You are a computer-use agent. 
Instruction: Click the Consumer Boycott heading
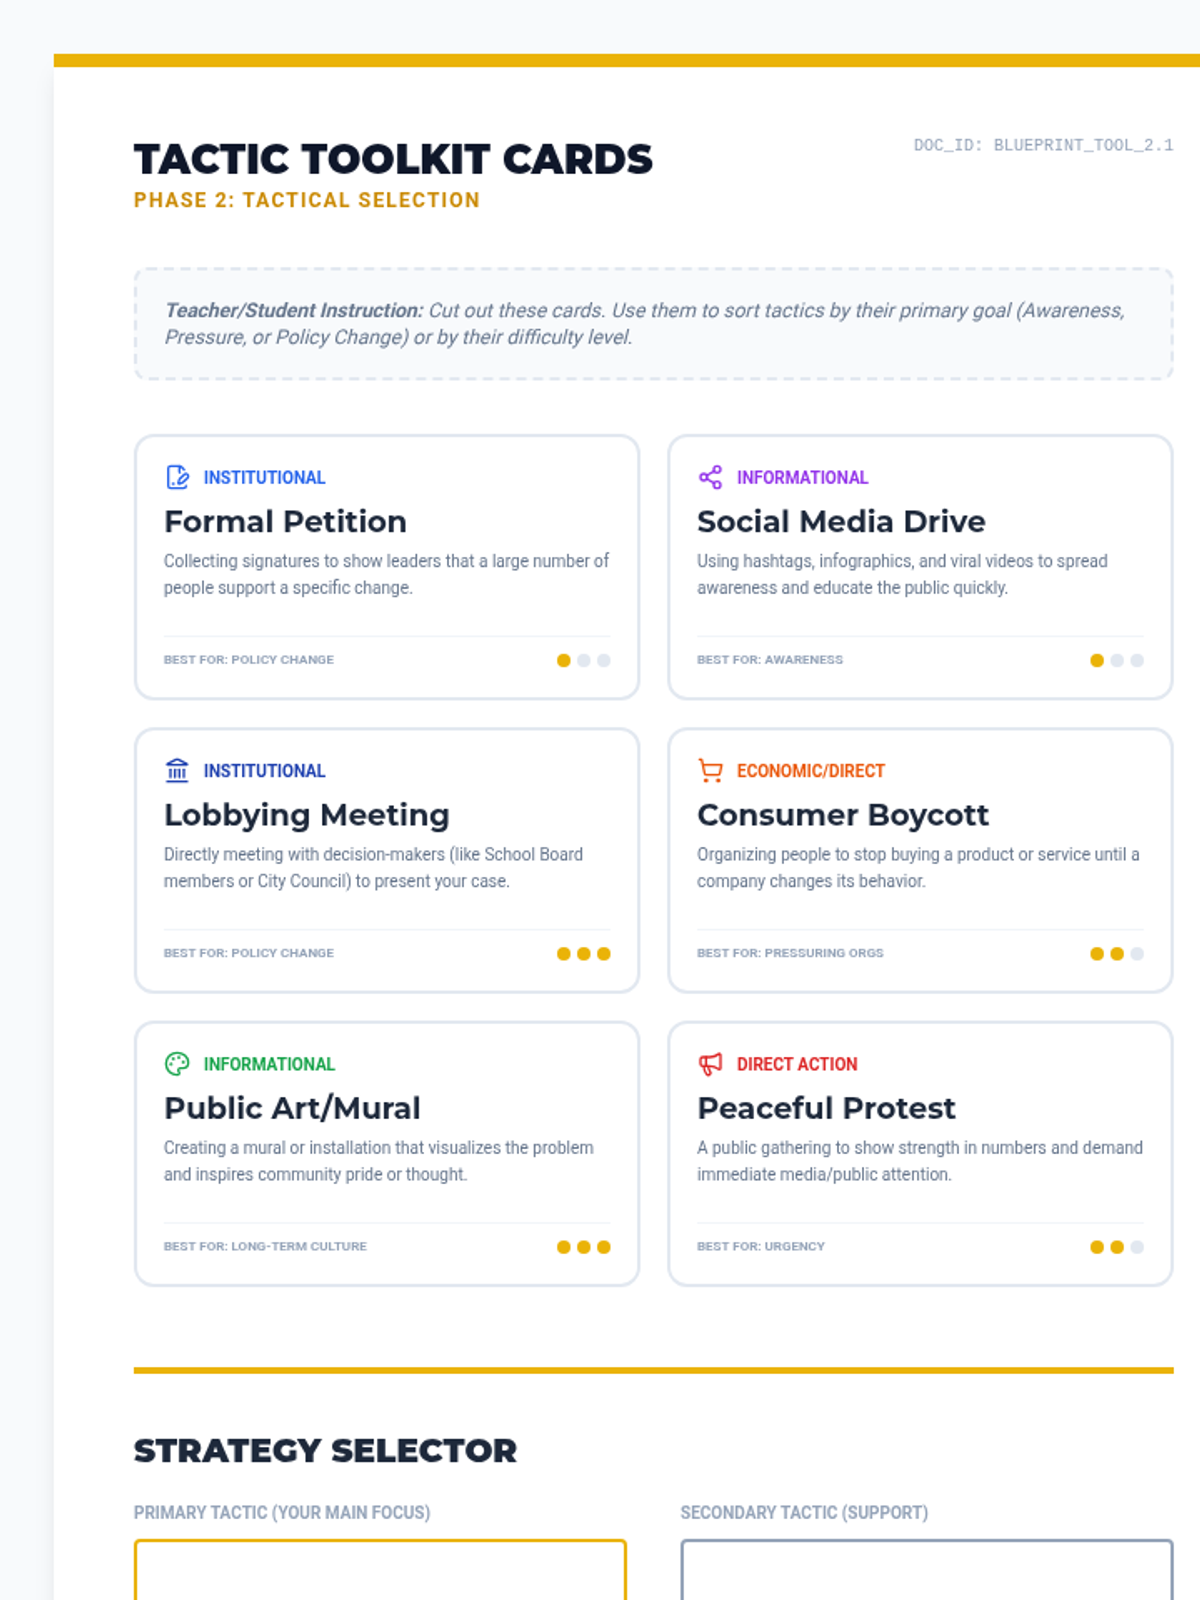843,815
